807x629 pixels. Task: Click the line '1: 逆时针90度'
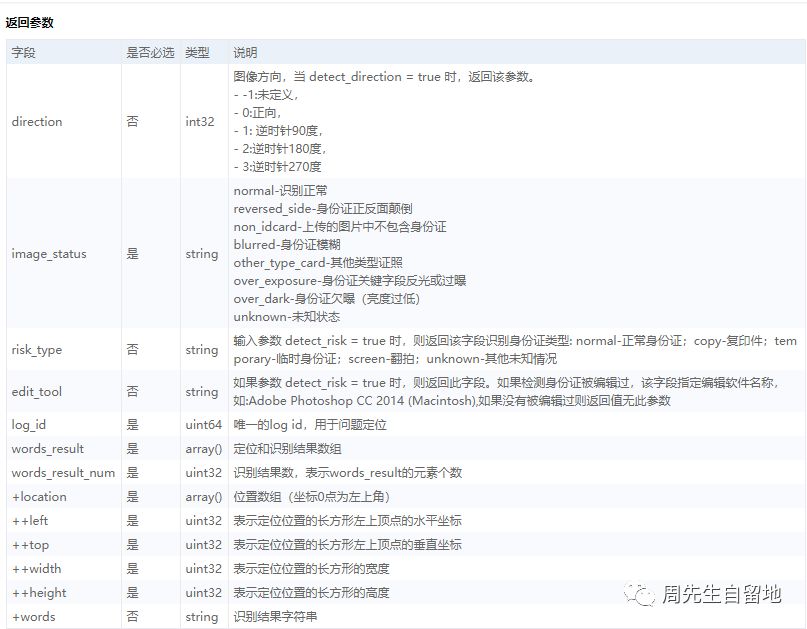(x=278, y=131)
